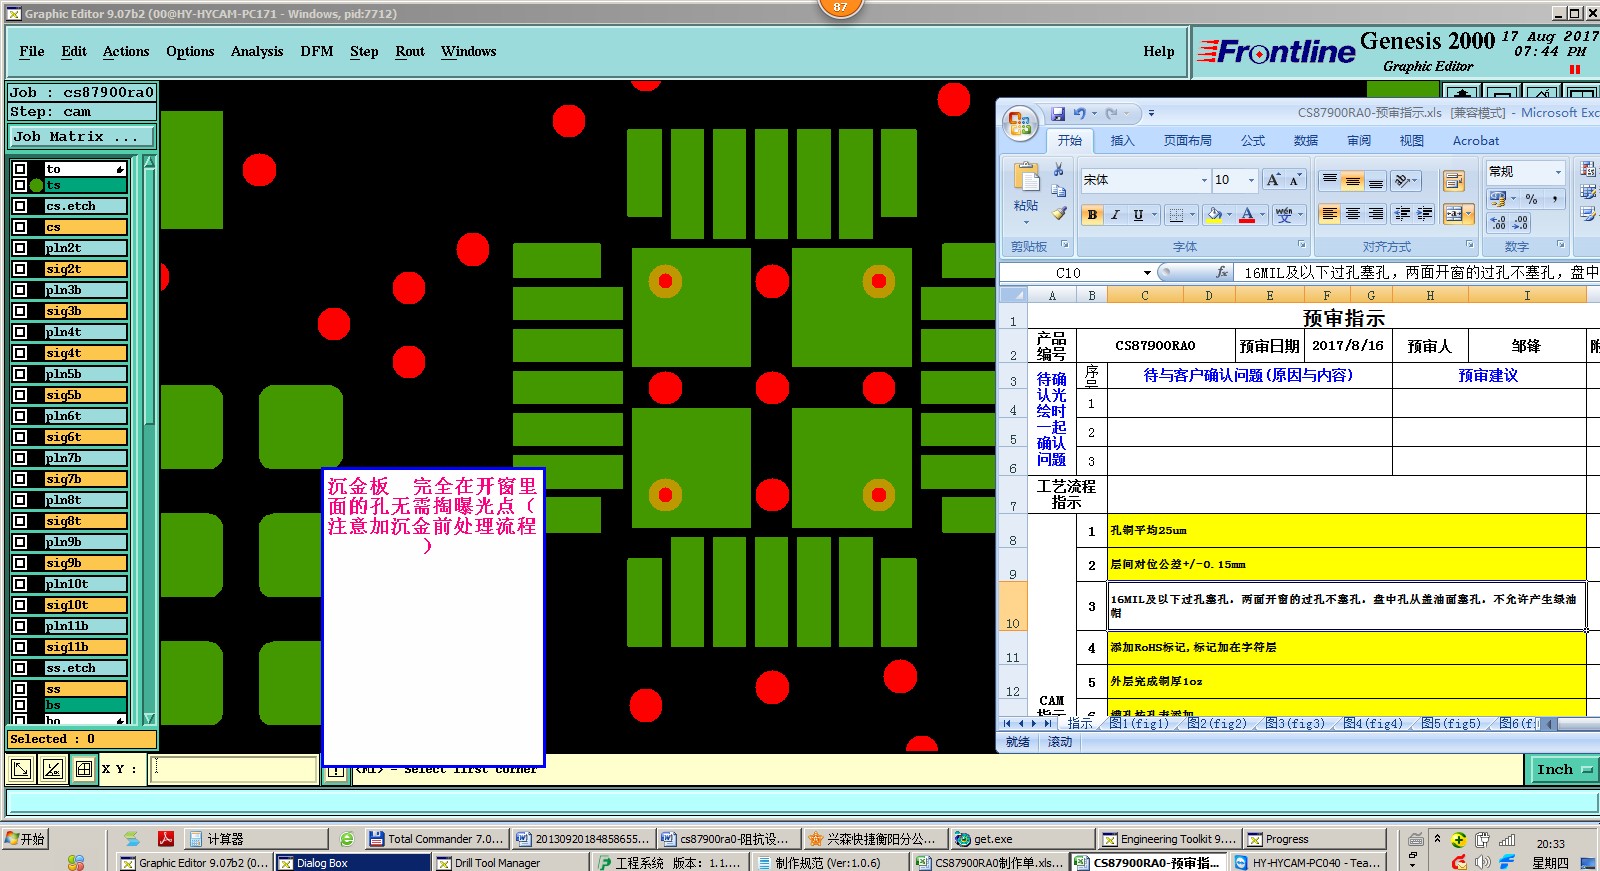Open the font name dropdown 宋体
The image size is (1600, 871).
1203,180
